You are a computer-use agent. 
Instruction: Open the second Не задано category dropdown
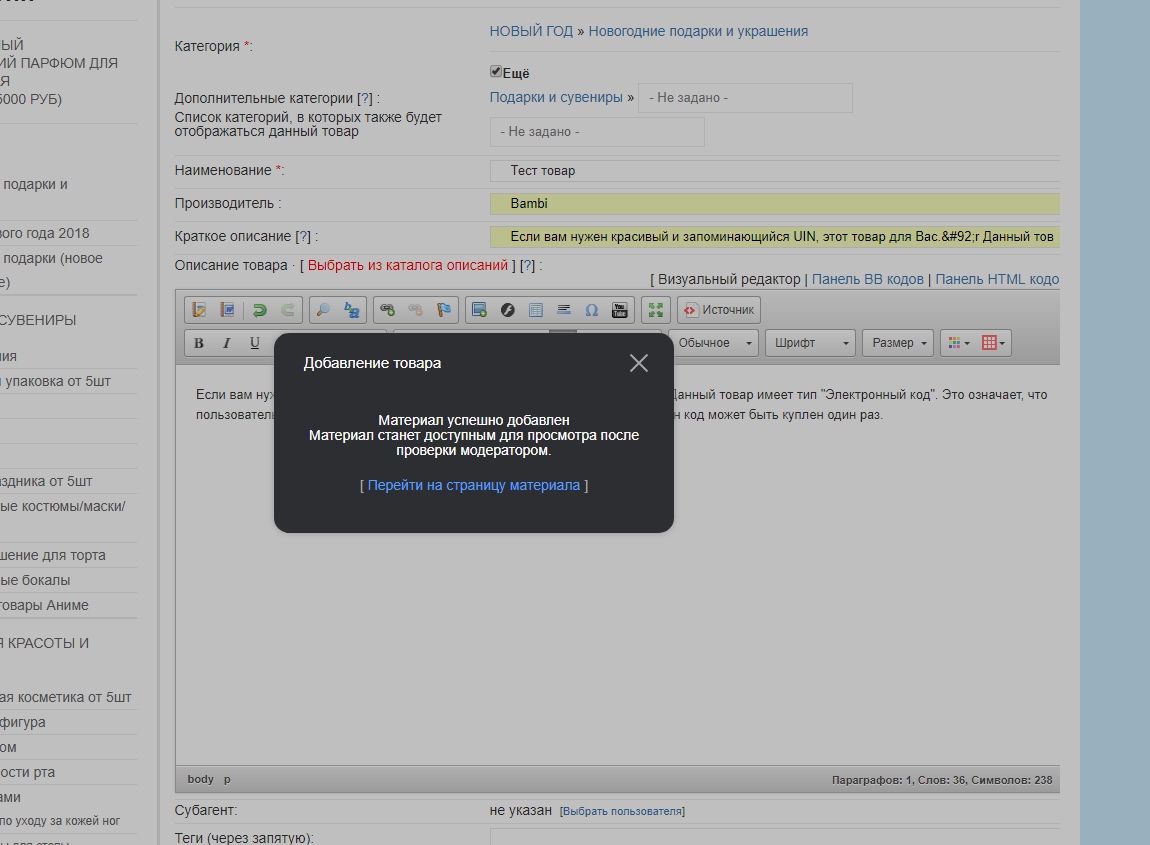pos(597,132)
